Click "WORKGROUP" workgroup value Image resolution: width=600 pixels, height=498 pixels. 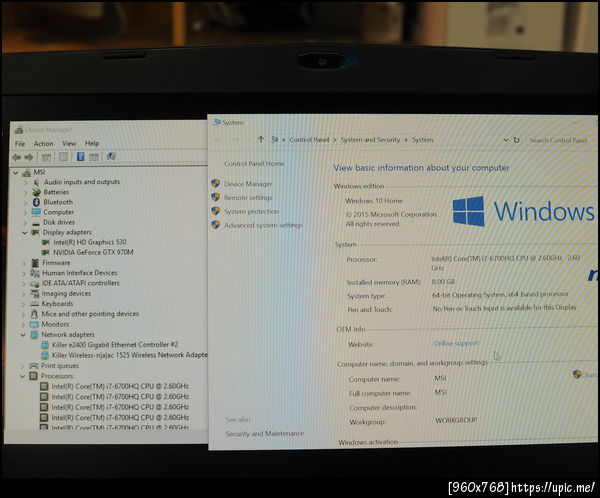456,420
